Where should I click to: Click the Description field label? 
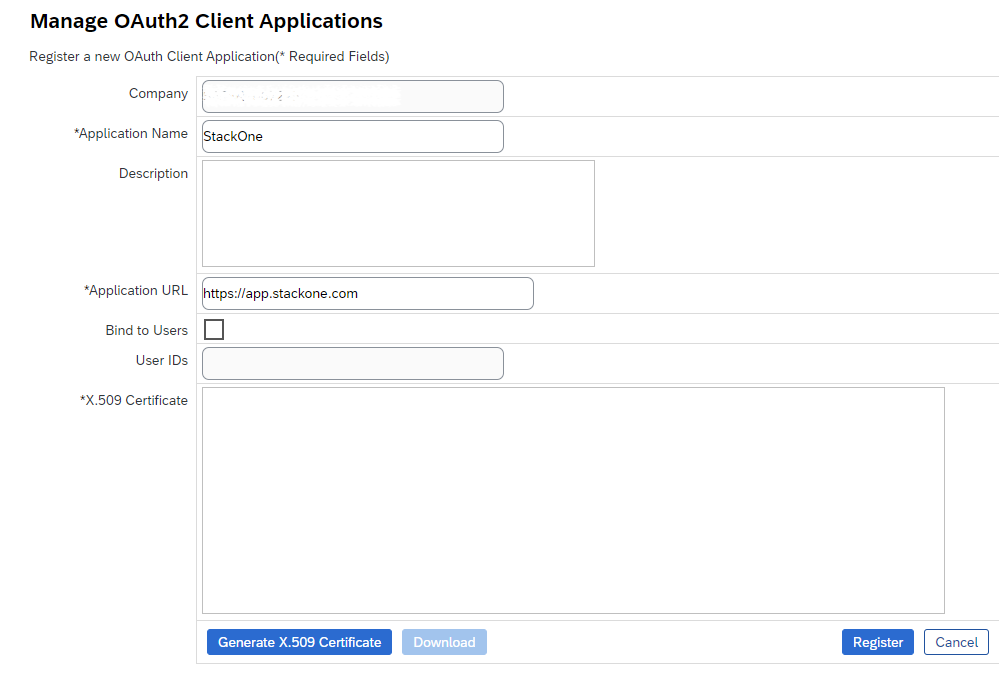[153, 173]
